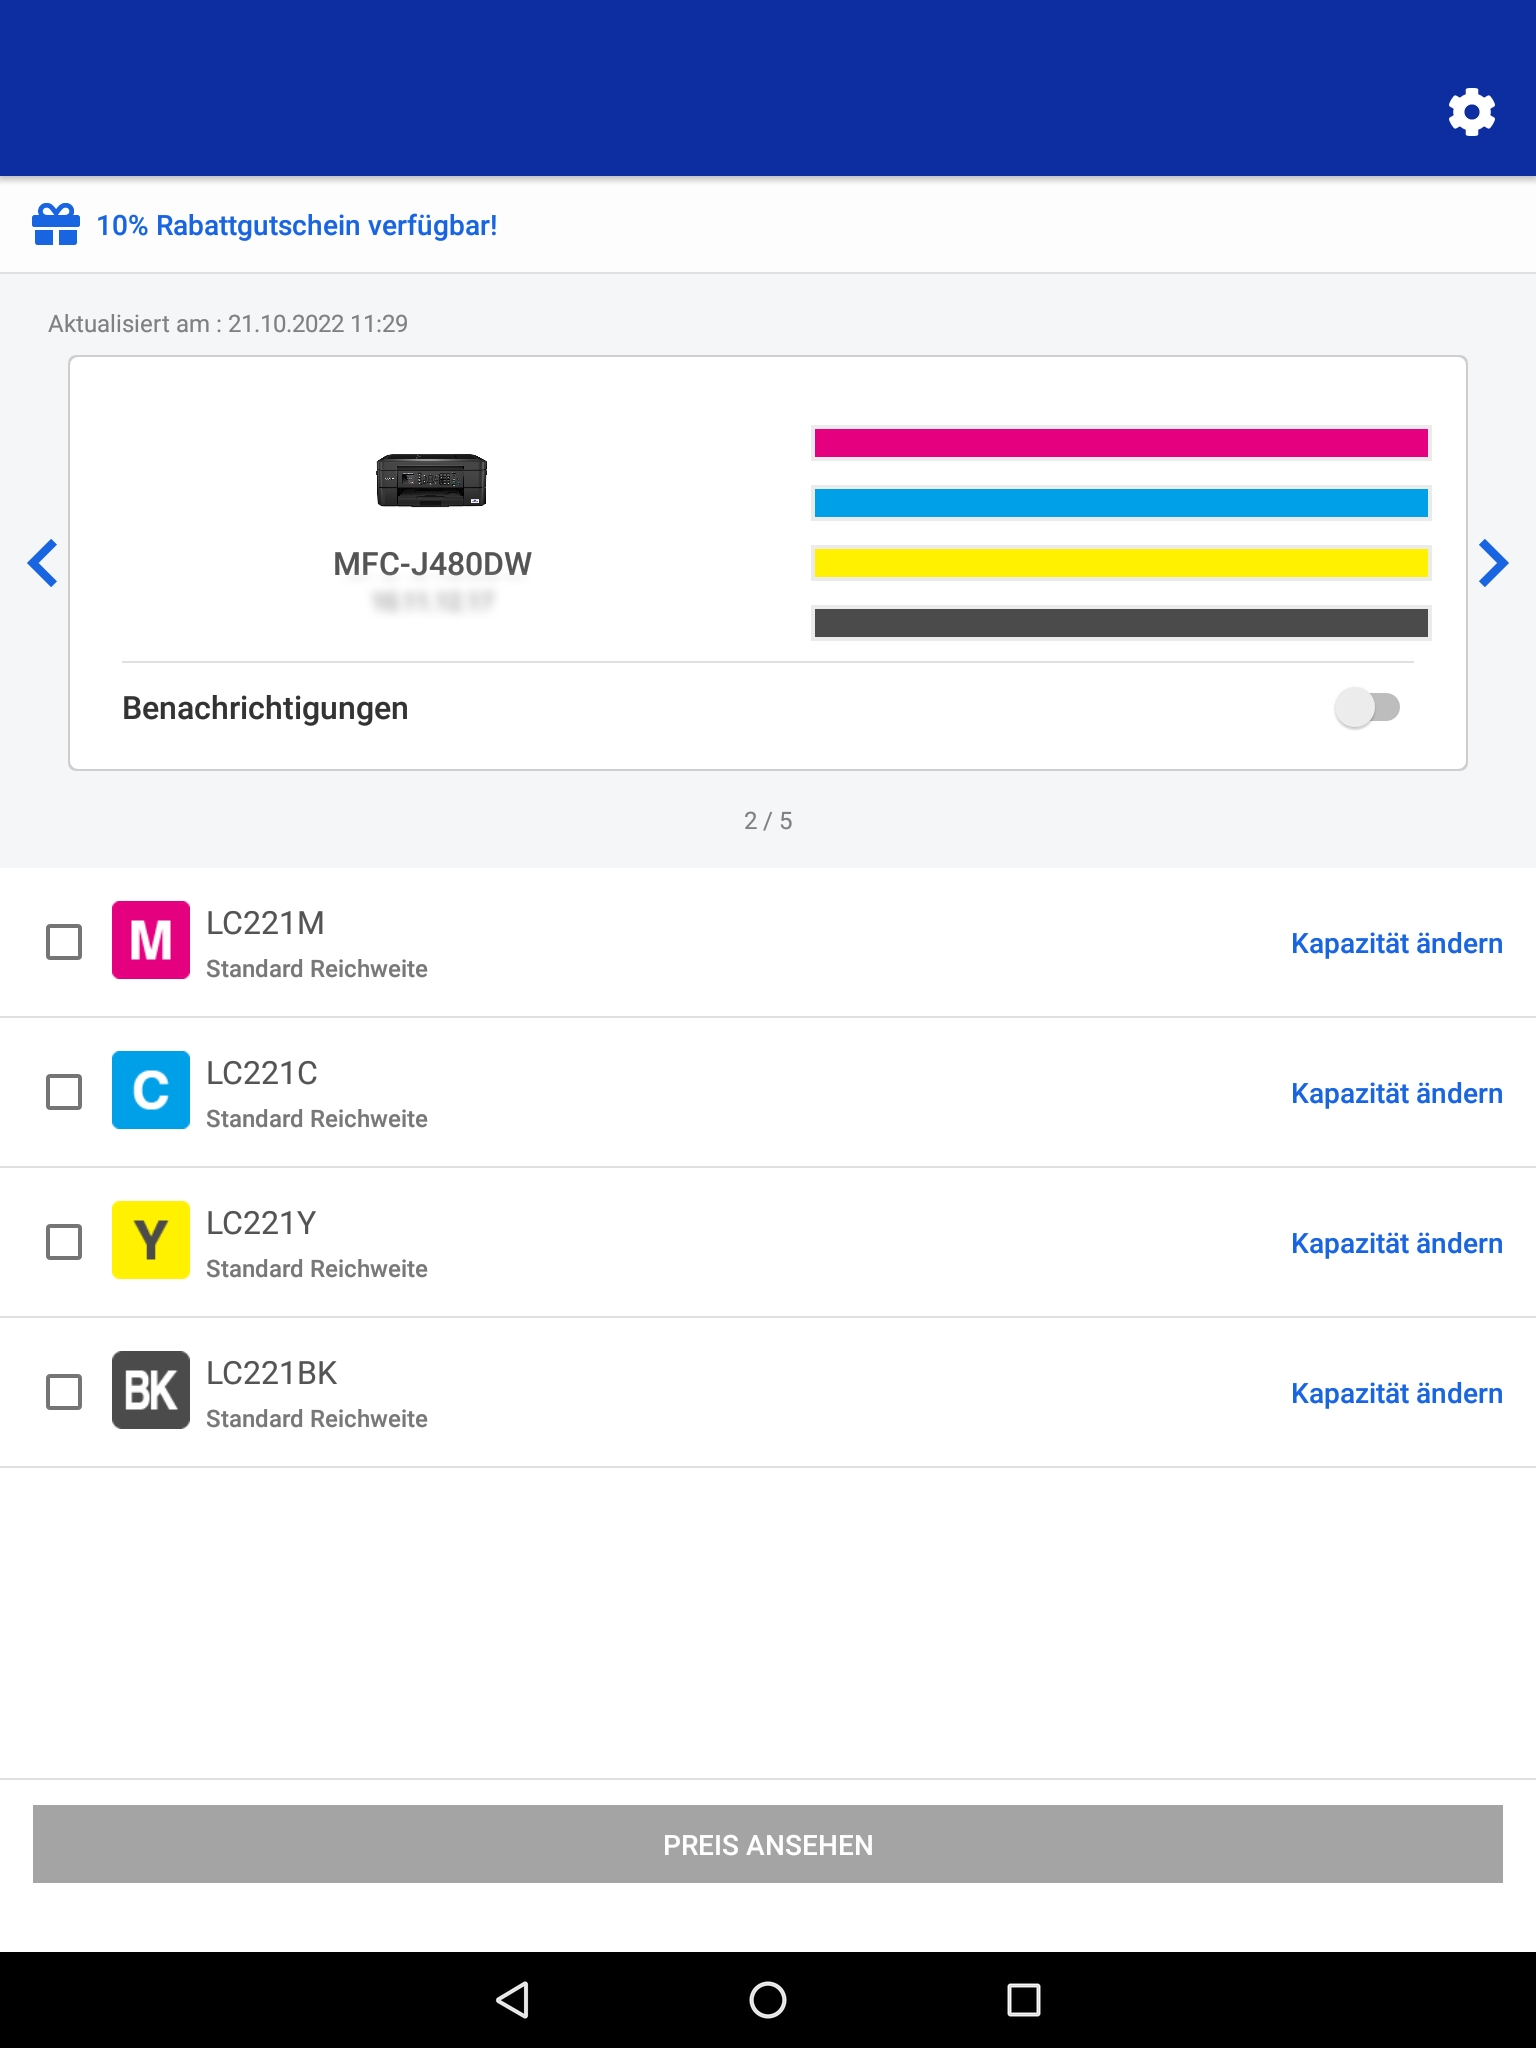Change capacity for LC221C
This screenshot has width=1536, height=2048.
pos(1397,1093)
